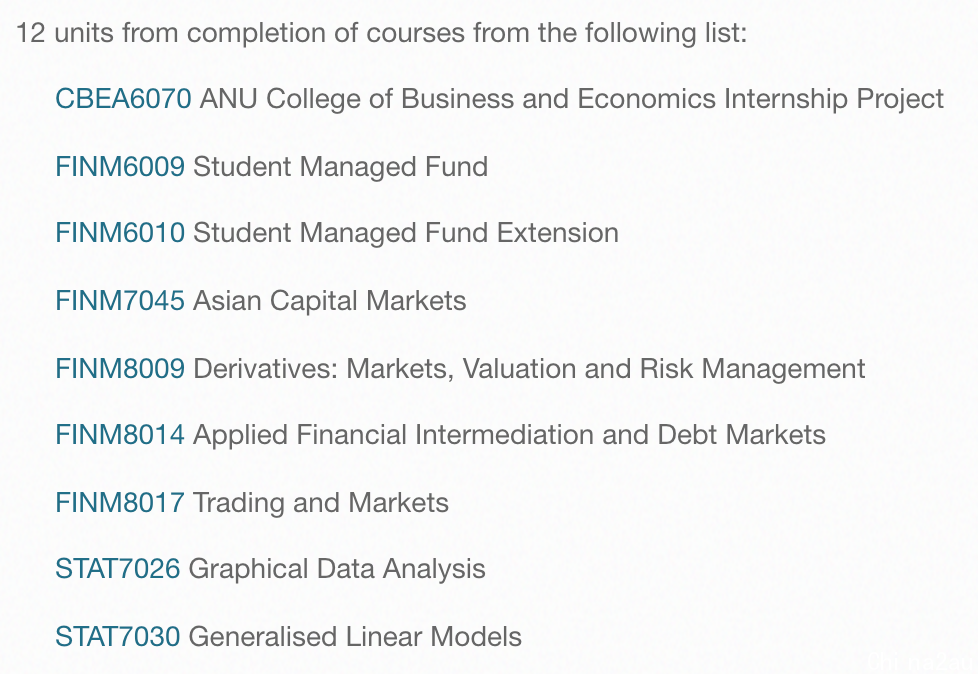The width and height of the screenshot is (978, 674).
Task: Select 'Applied Financial Intermediation and Debt Markets' title
Action: click(x=510, y=435)
